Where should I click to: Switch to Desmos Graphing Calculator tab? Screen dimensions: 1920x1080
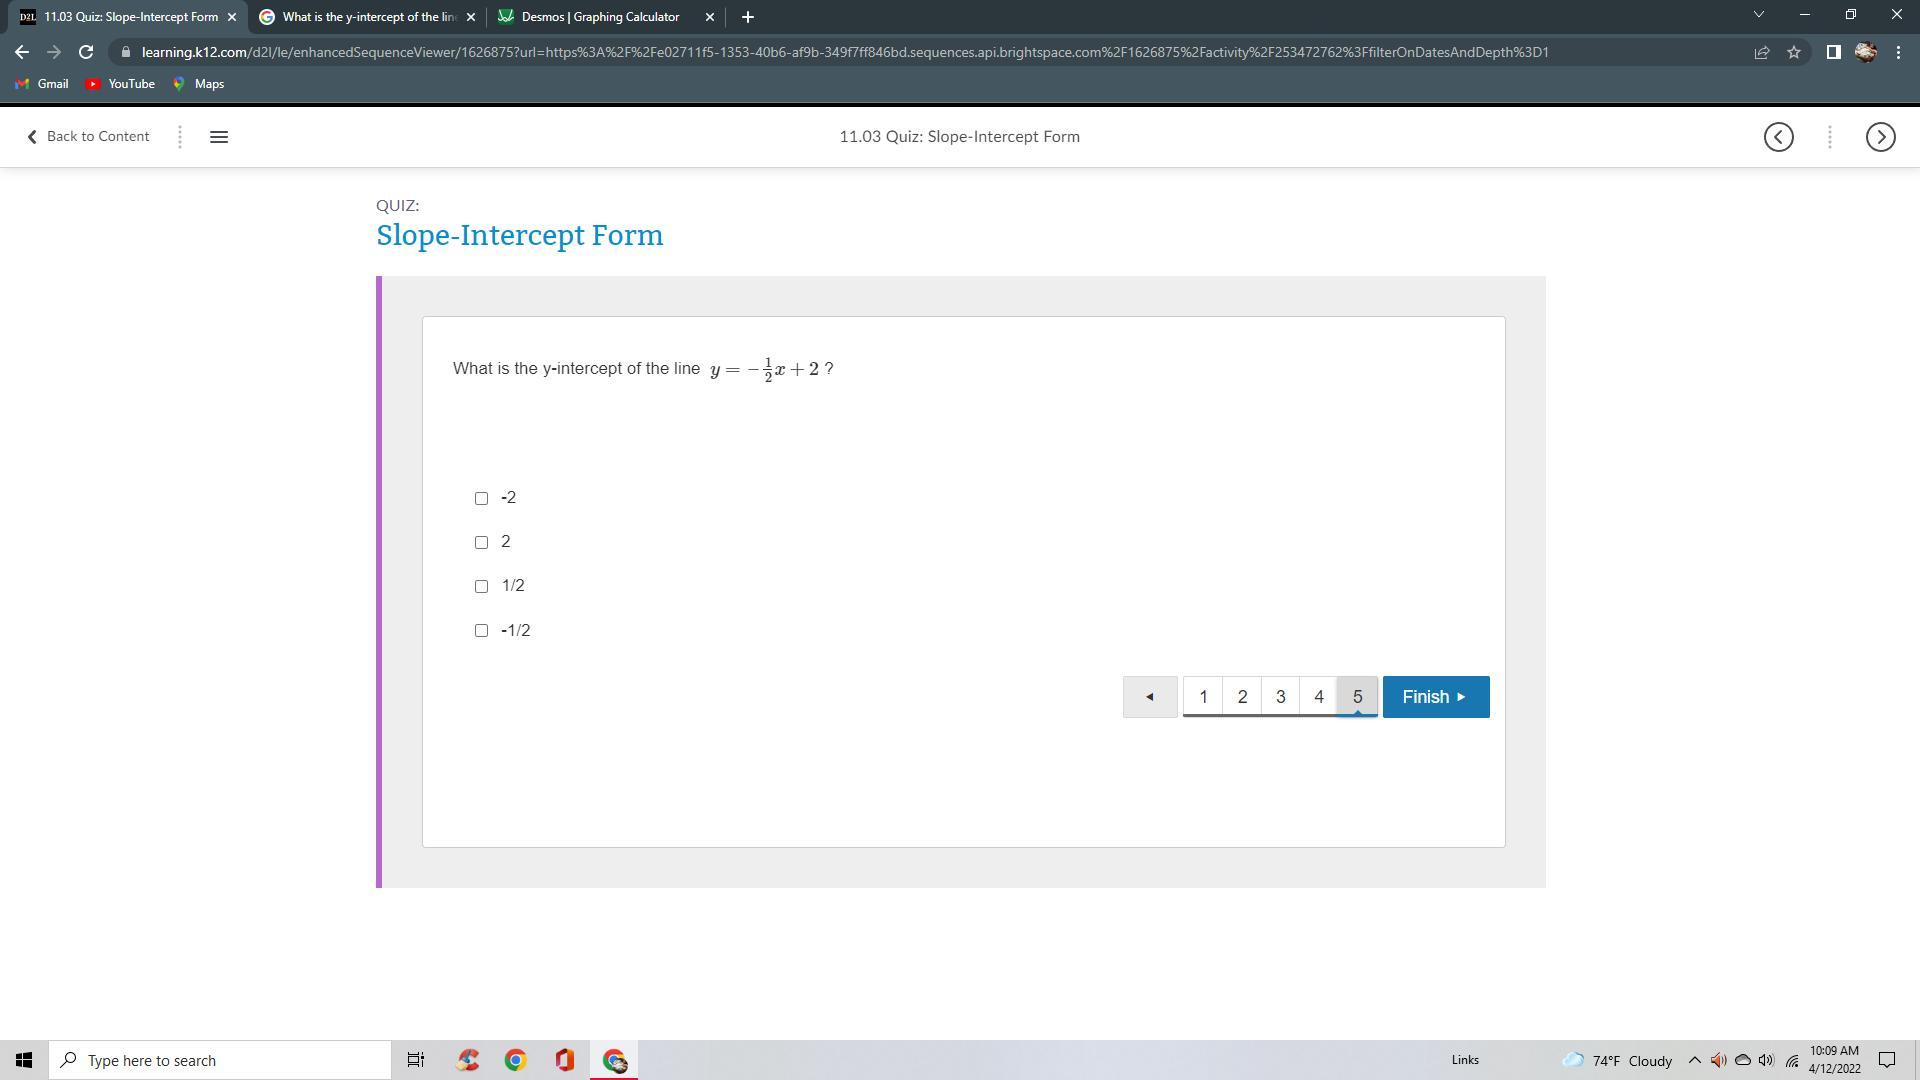(600, 17)
